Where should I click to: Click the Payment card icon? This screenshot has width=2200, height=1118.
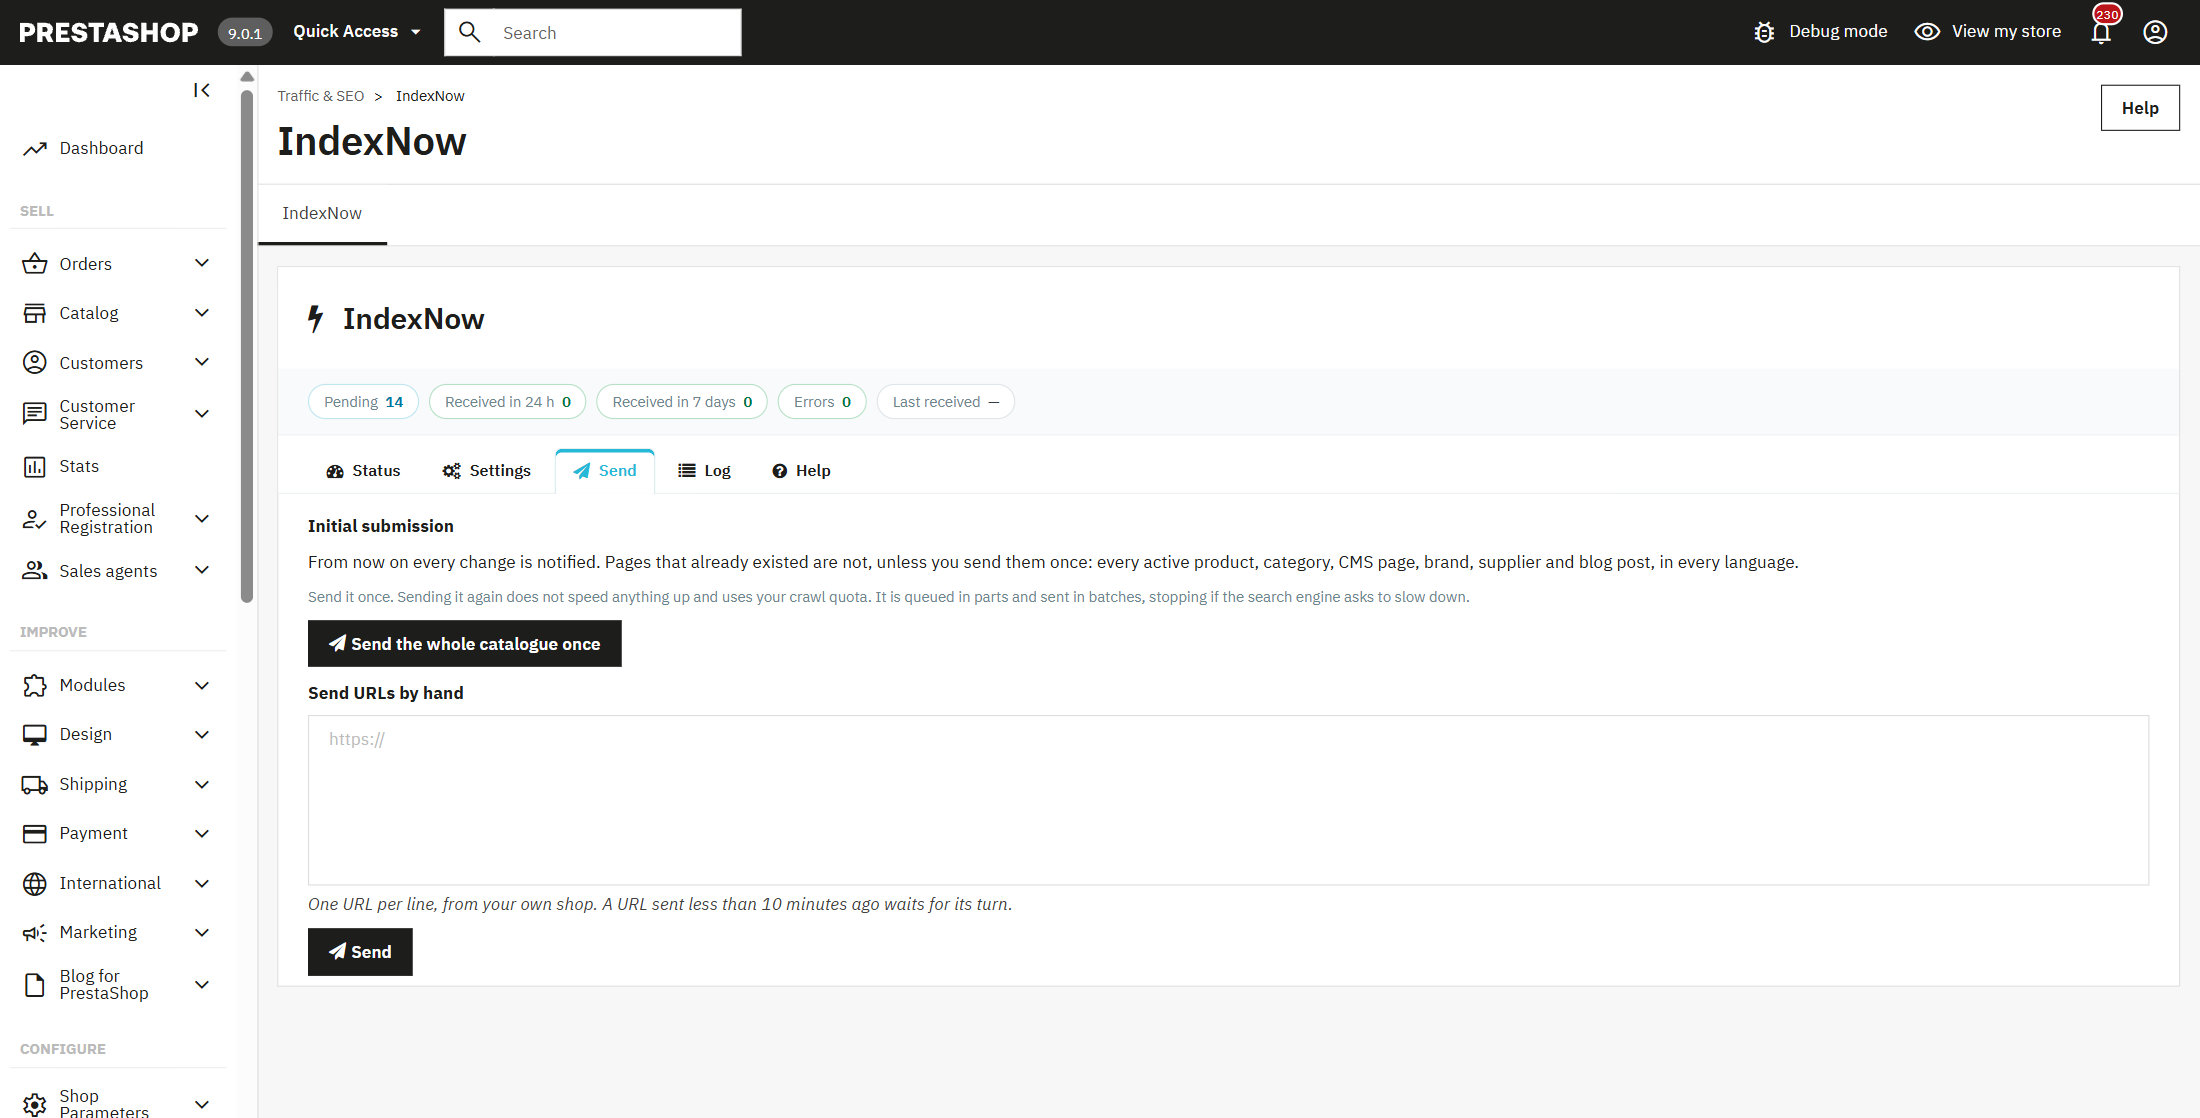[35, 833]
